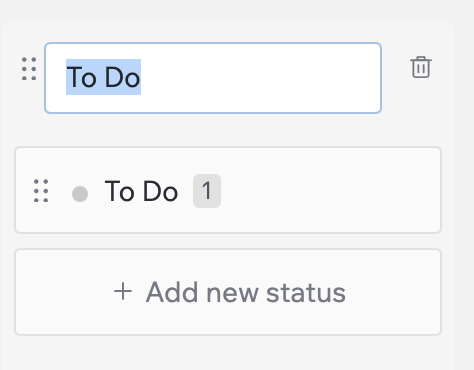Click inside the To Do name input field
Screen dimensions: 474x370
(x=213, y=78)
